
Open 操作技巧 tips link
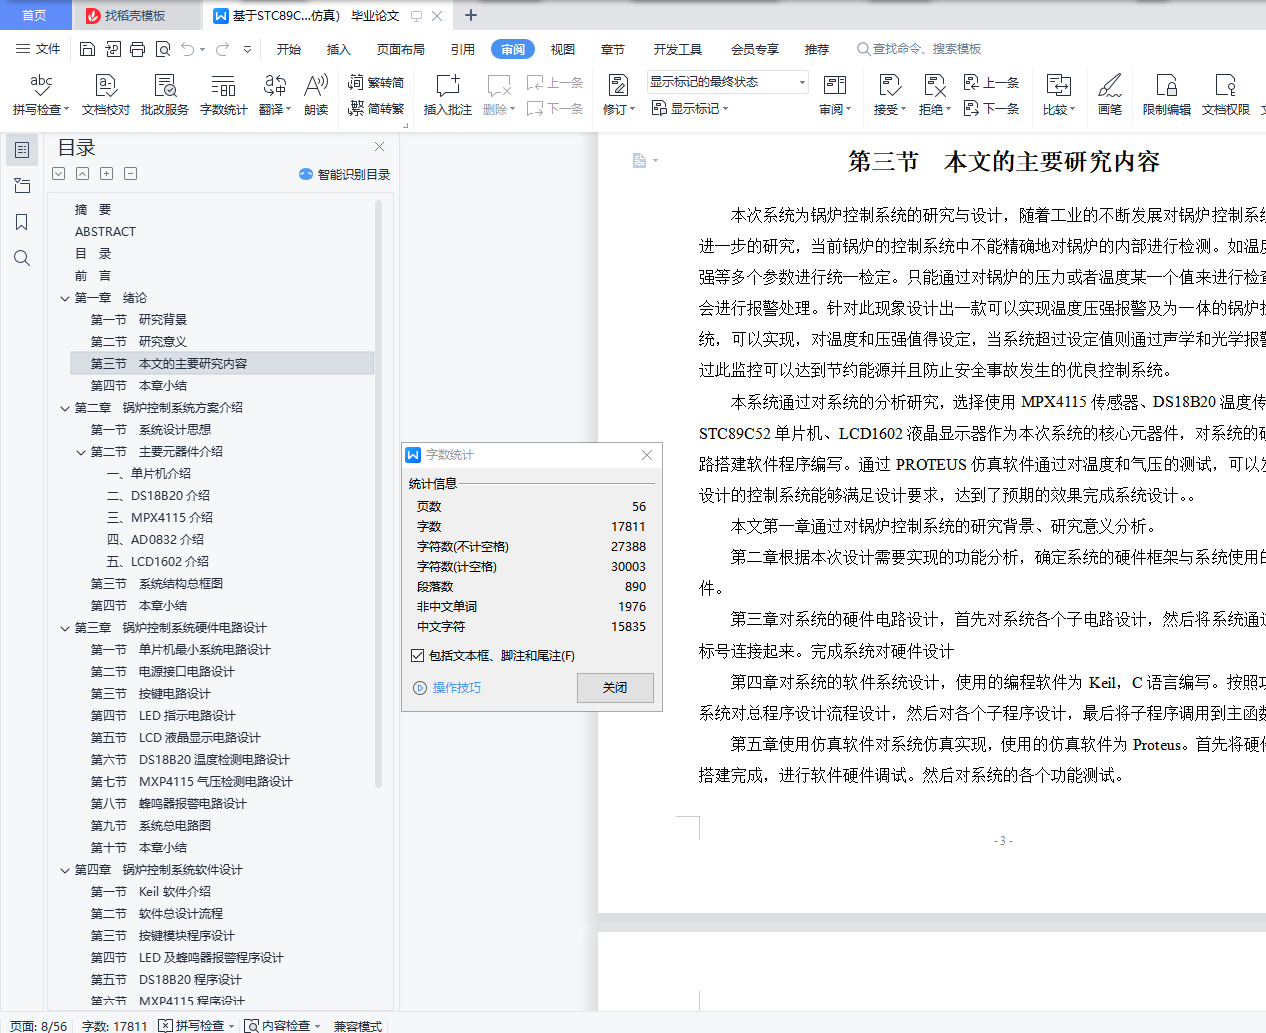[x=447, y=688]
